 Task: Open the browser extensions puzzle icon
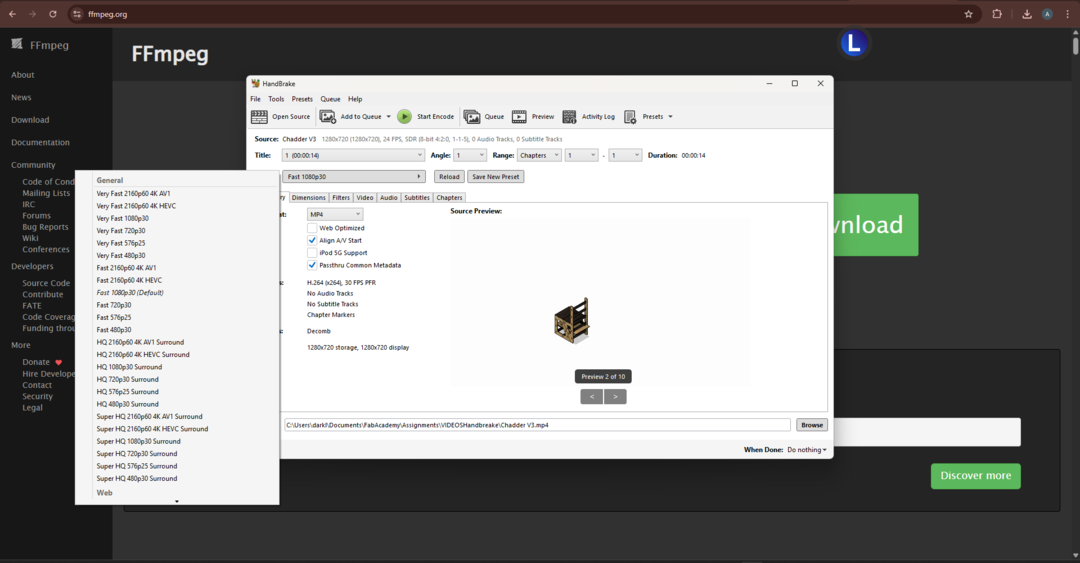[x=997, y=14]
